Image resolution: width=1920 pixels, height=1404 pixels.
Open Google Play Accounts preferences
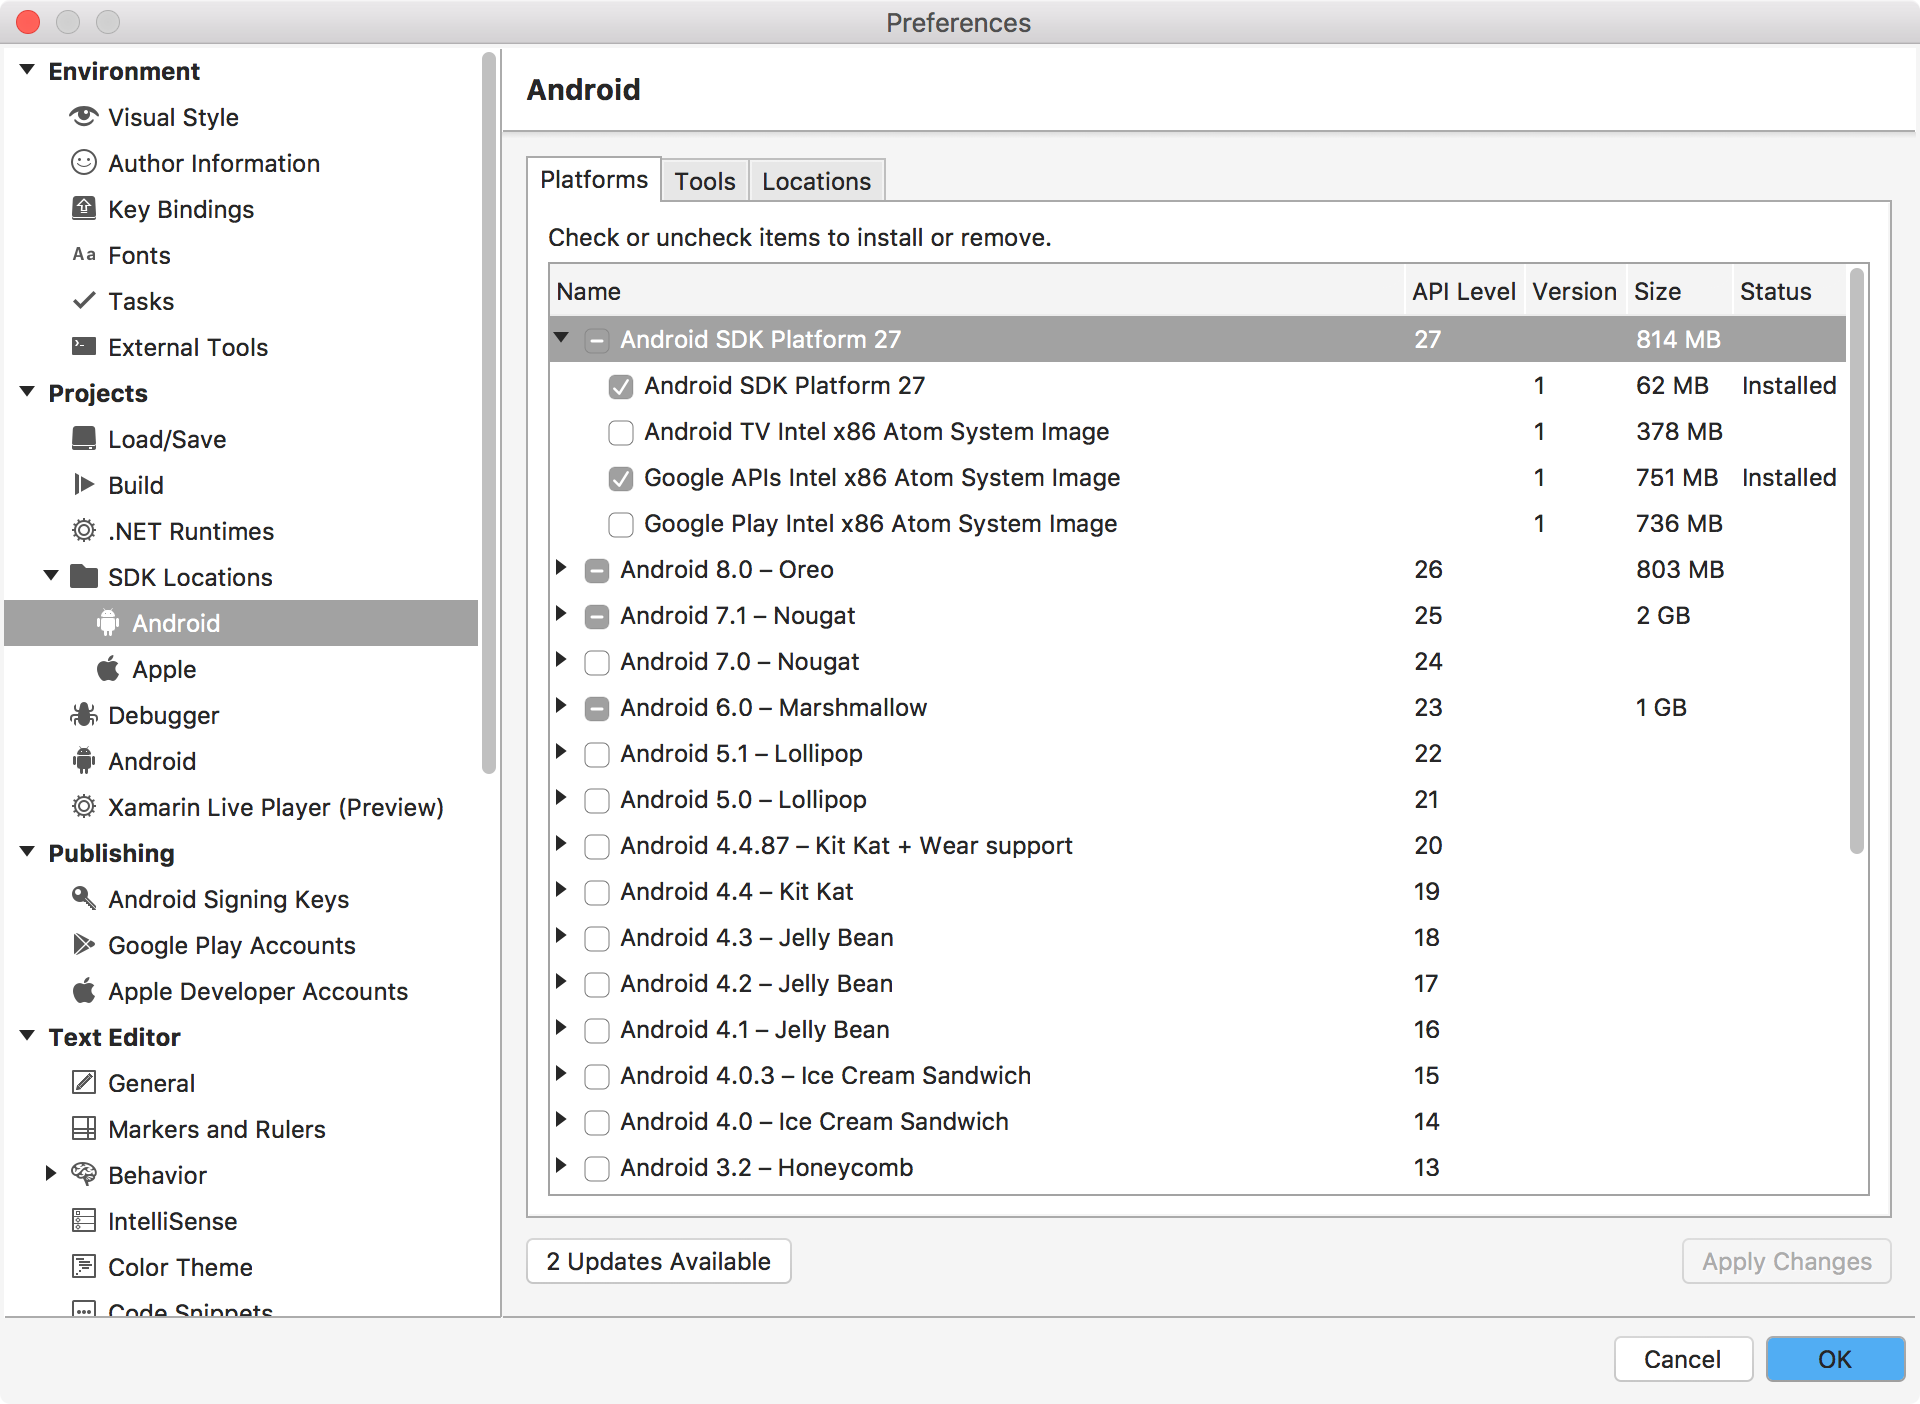(232, 945)
